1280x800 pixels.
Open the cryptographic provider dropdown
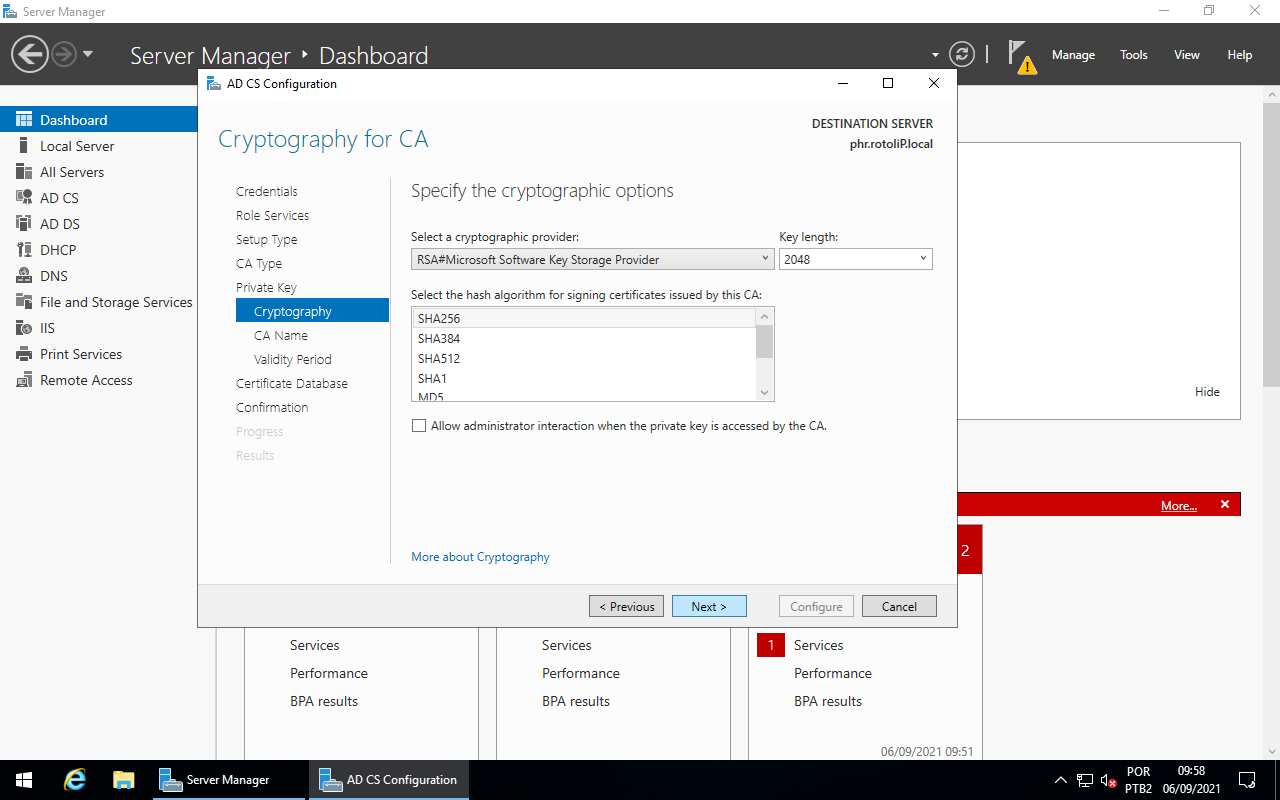click(x=765, y=258)
